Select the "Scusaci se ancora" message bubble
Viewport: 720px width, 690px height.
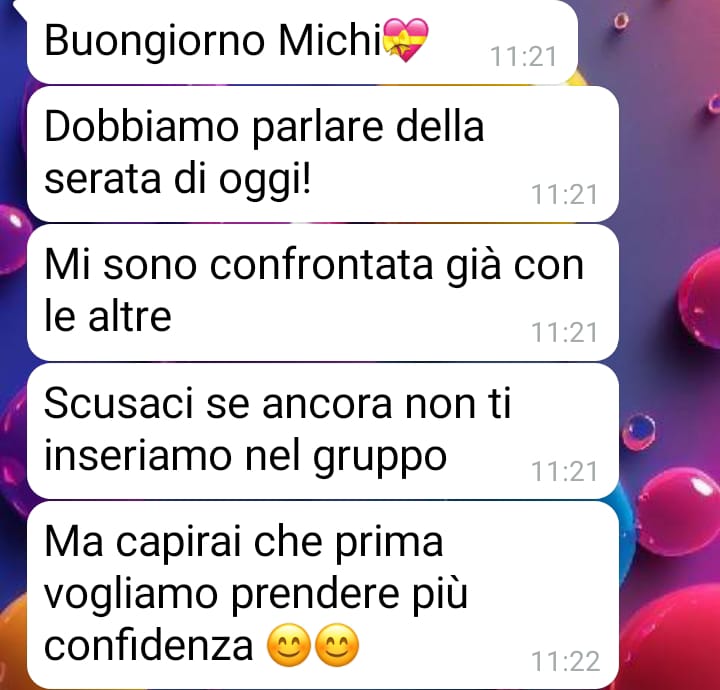(323, 431)
